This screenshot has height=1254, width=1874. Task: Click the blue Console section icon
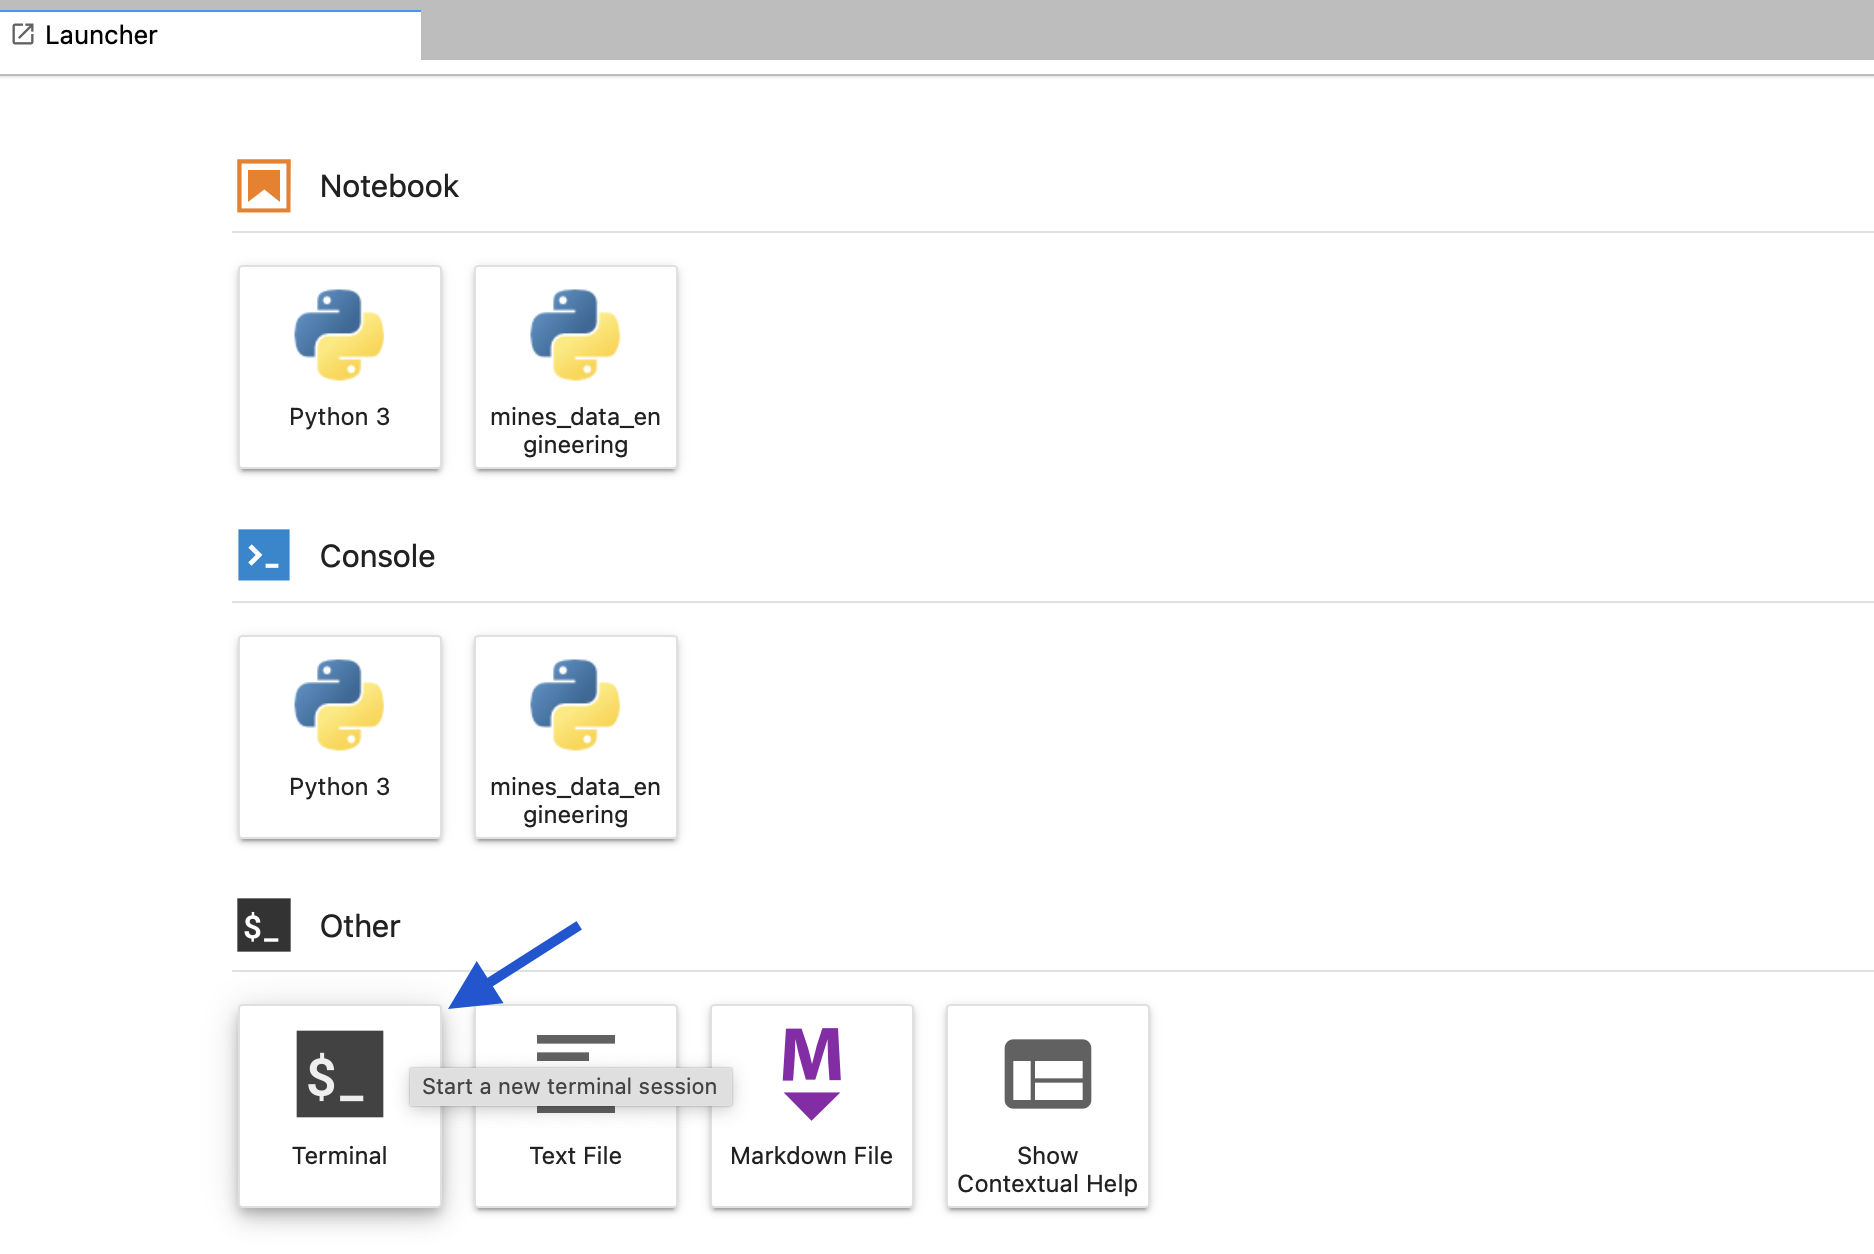pos(264,555)
